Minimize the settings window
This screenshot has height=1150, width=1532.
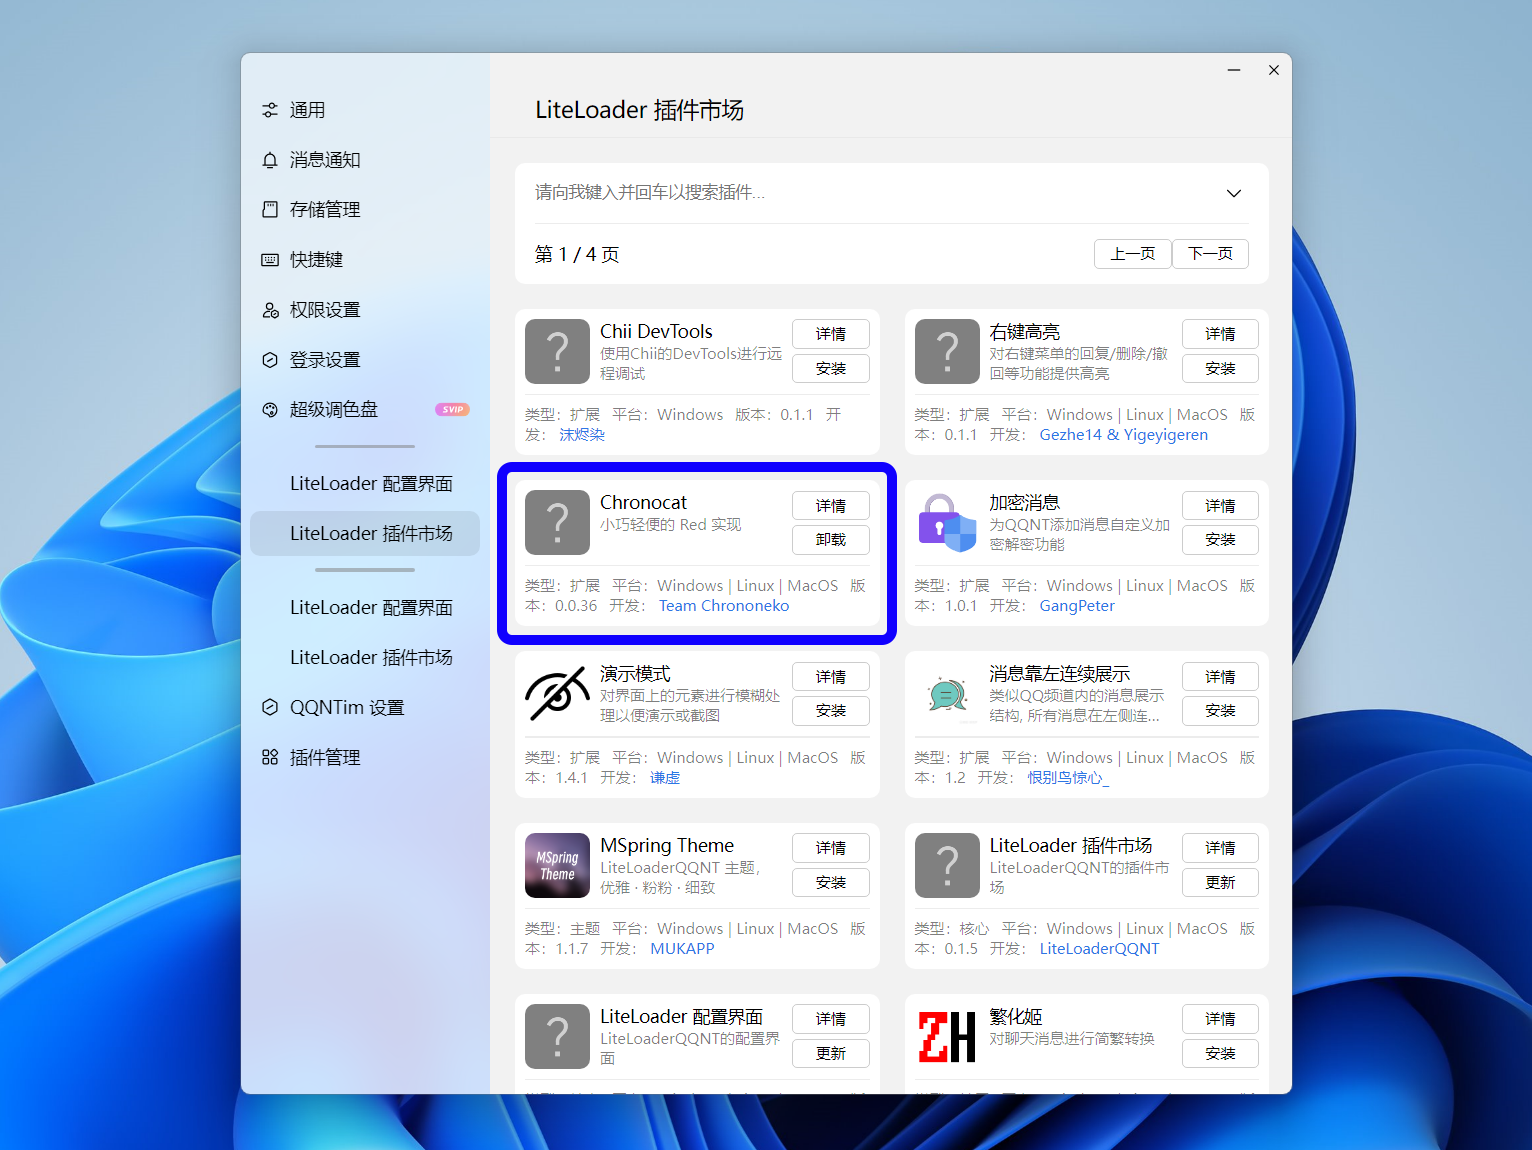(x=1234, y=70)
